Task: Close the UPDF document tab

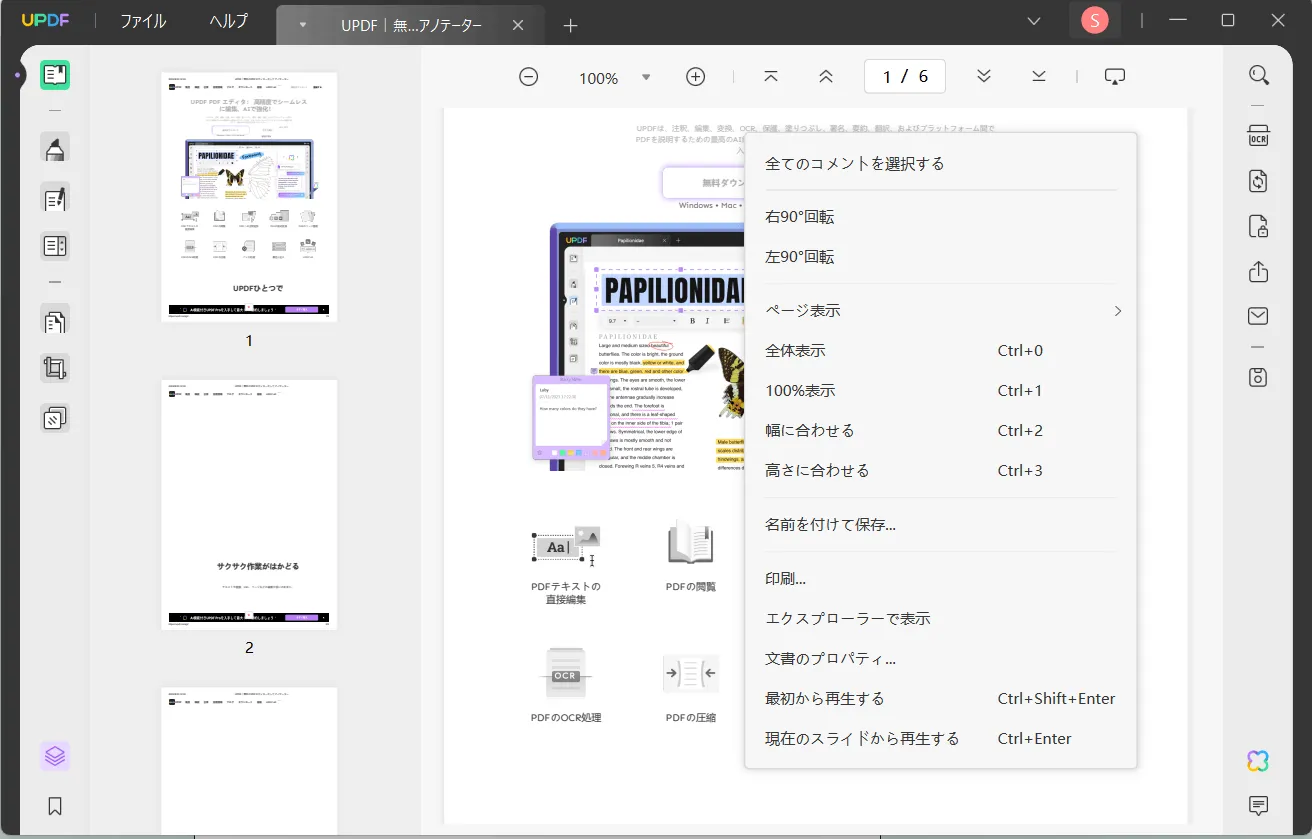Action: click(x=518, y=25)
